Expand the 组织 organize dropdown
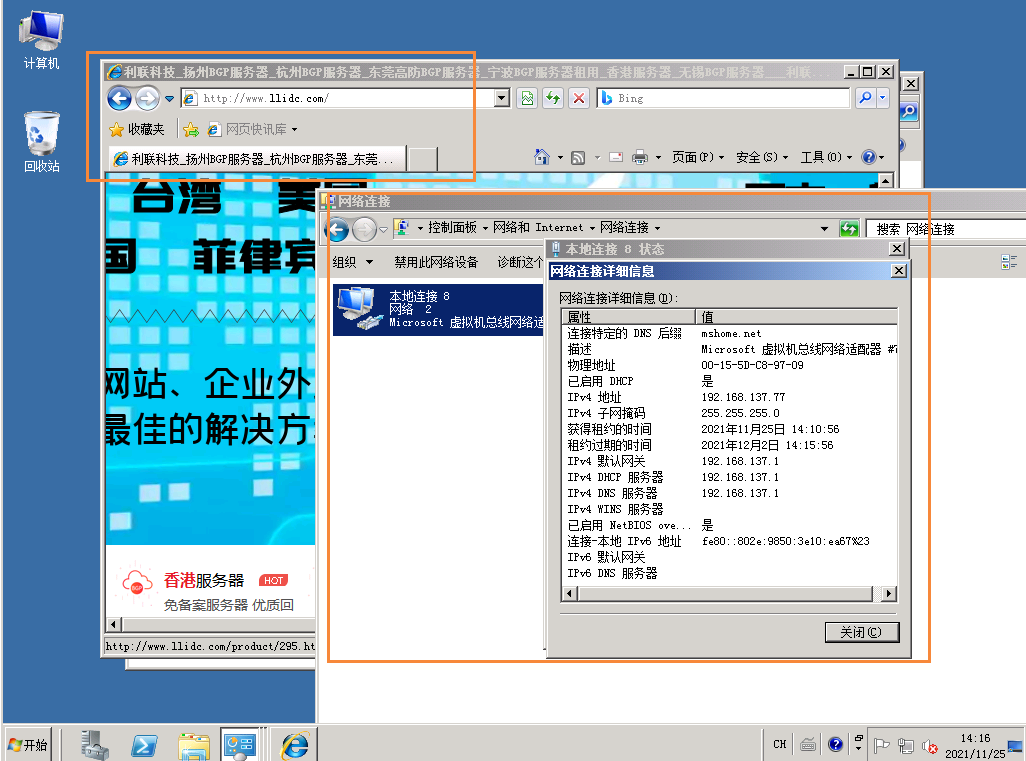1026x761 pixels. [x=352, y=262]
